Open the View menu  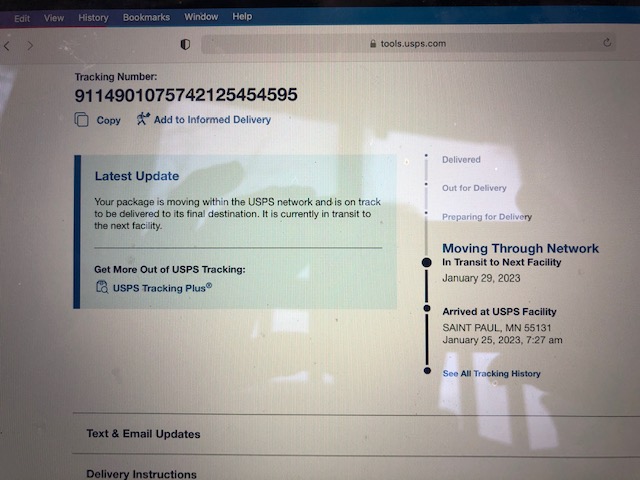54,18
